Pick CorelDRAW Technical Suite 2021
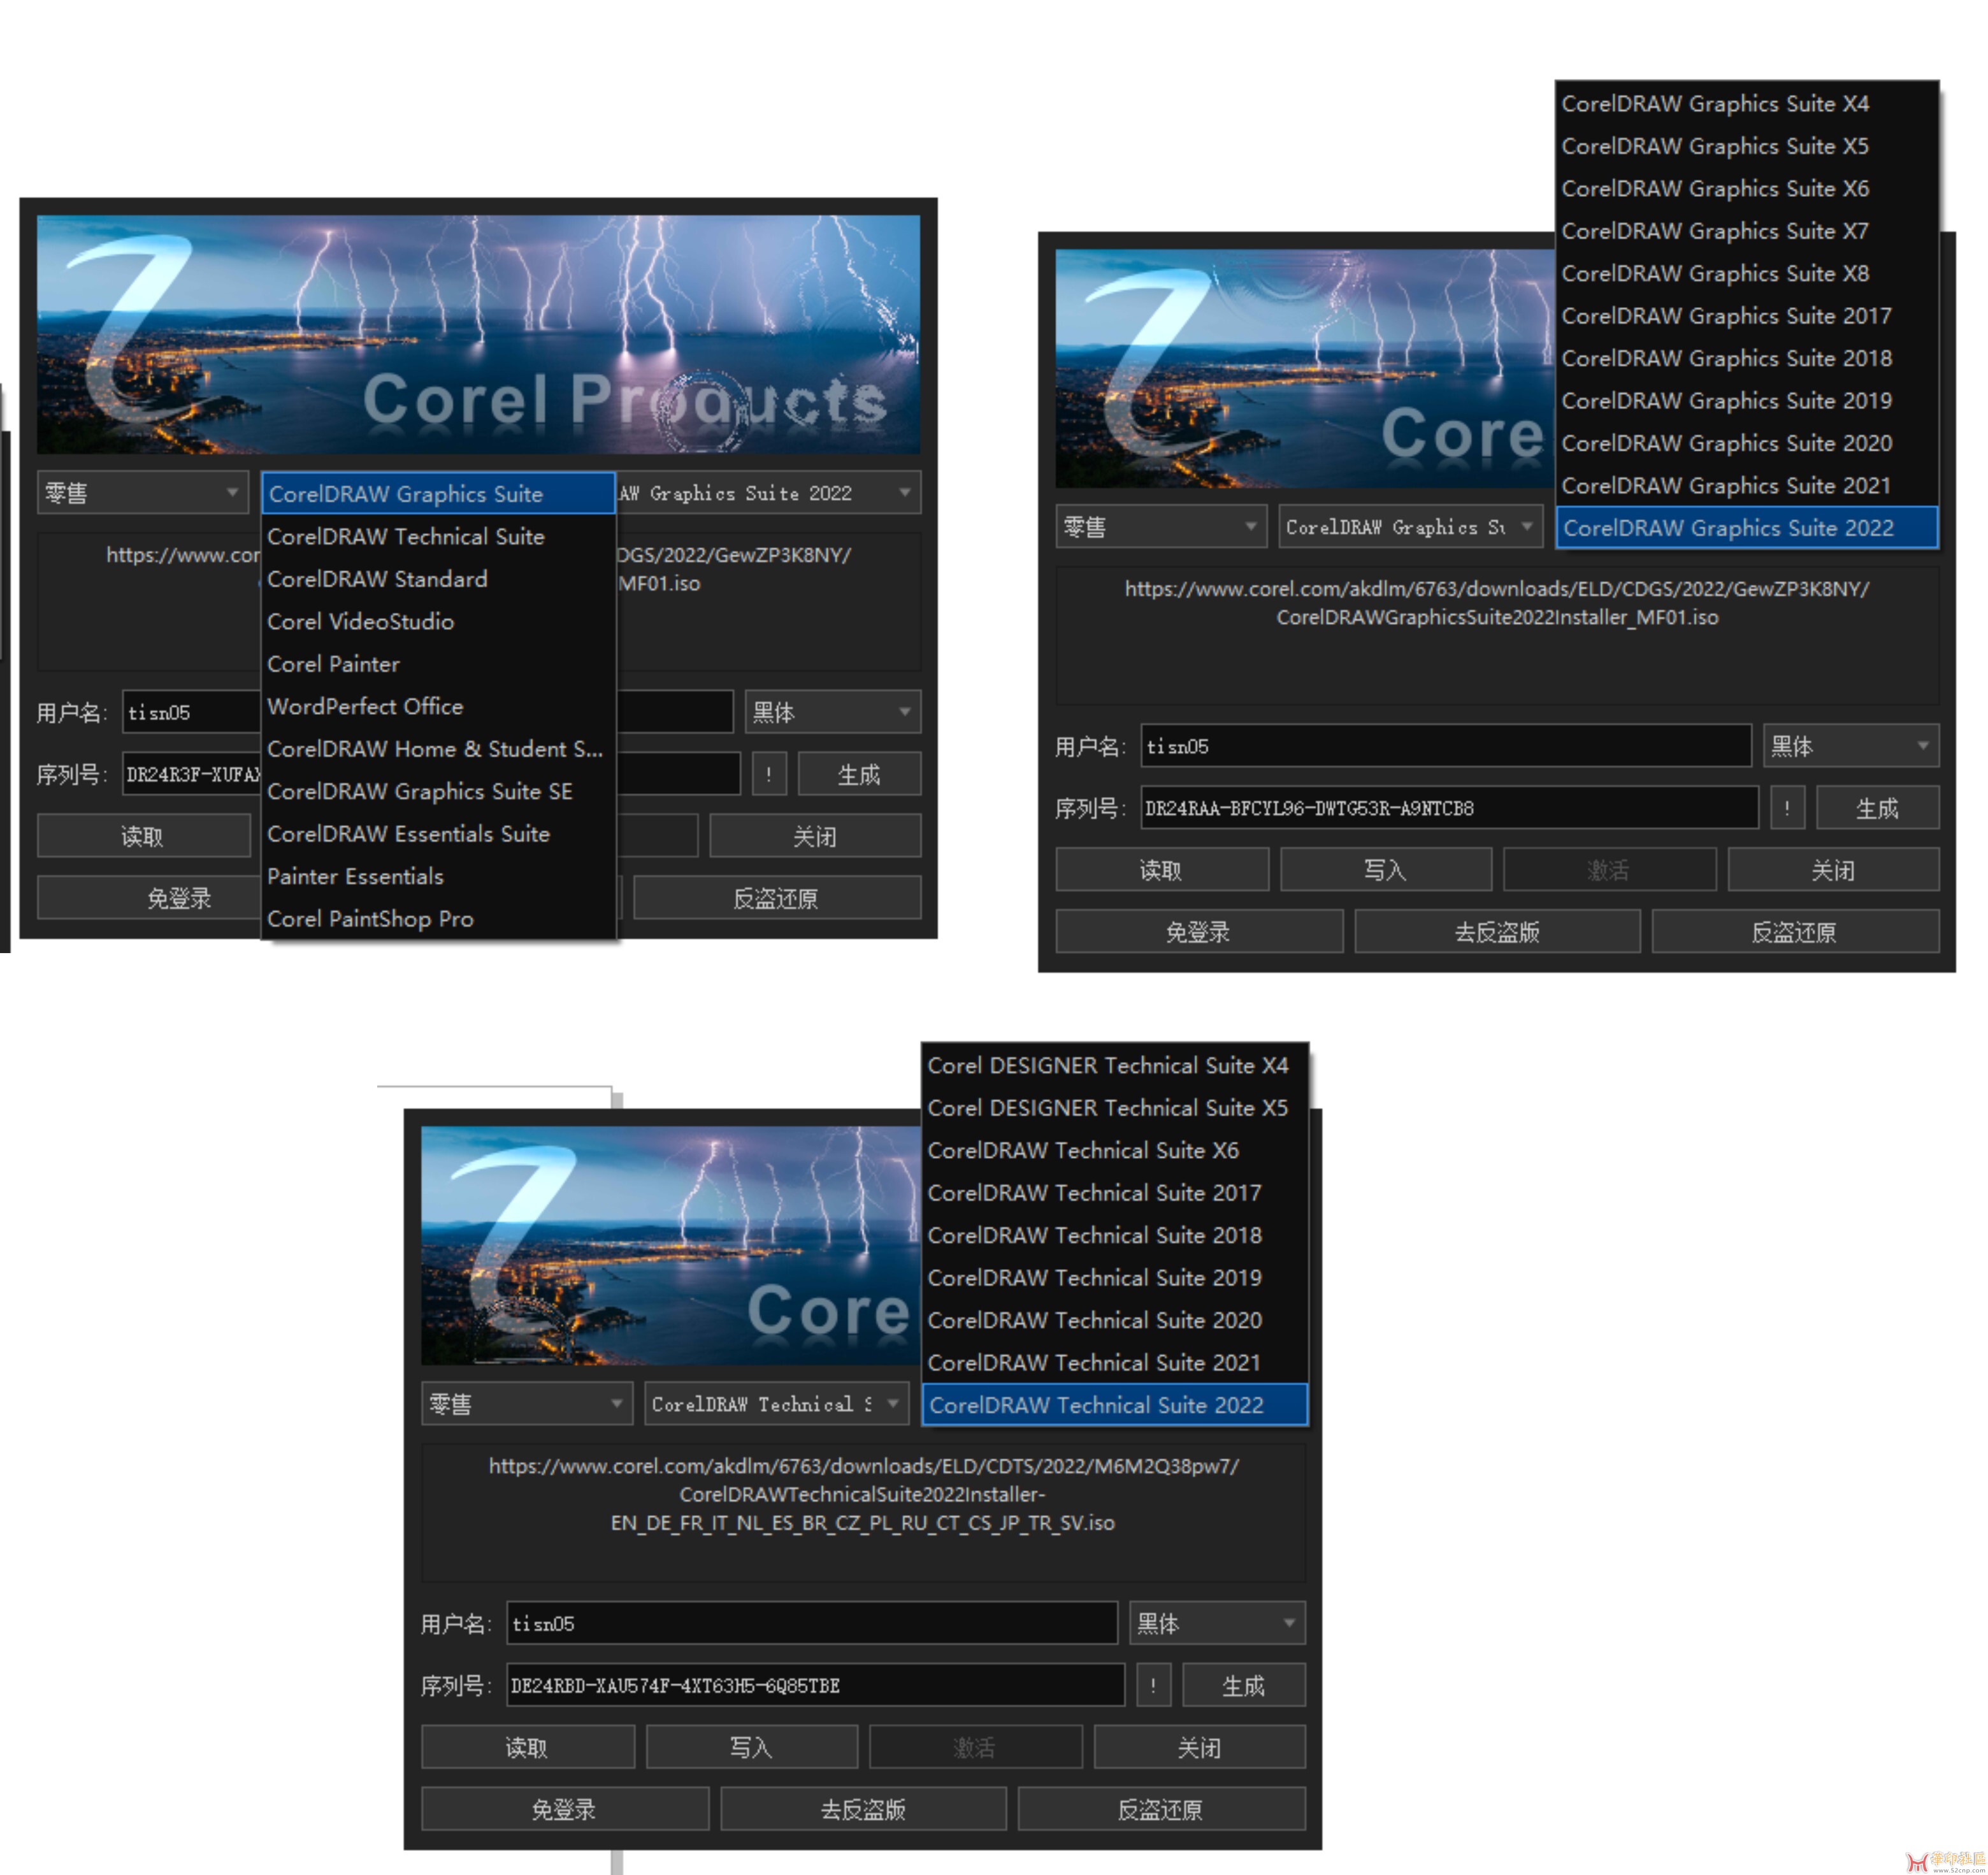The width and height of the screenshot is (1988, 1875). [x=1115, y=1363]
